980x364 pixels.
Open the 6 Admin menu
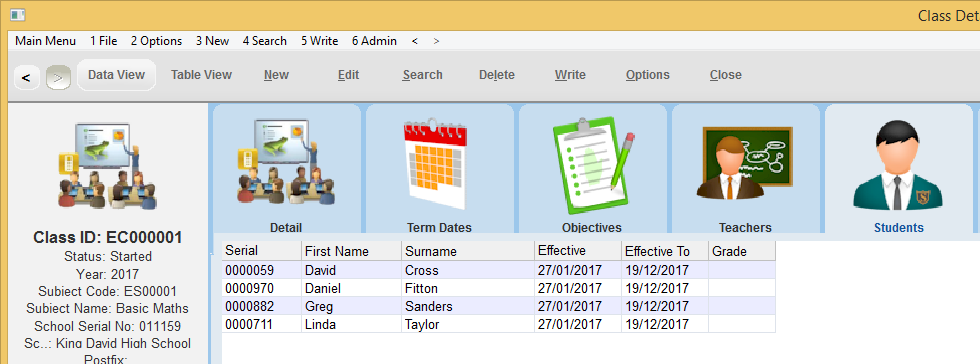click(x=374, y=41)
